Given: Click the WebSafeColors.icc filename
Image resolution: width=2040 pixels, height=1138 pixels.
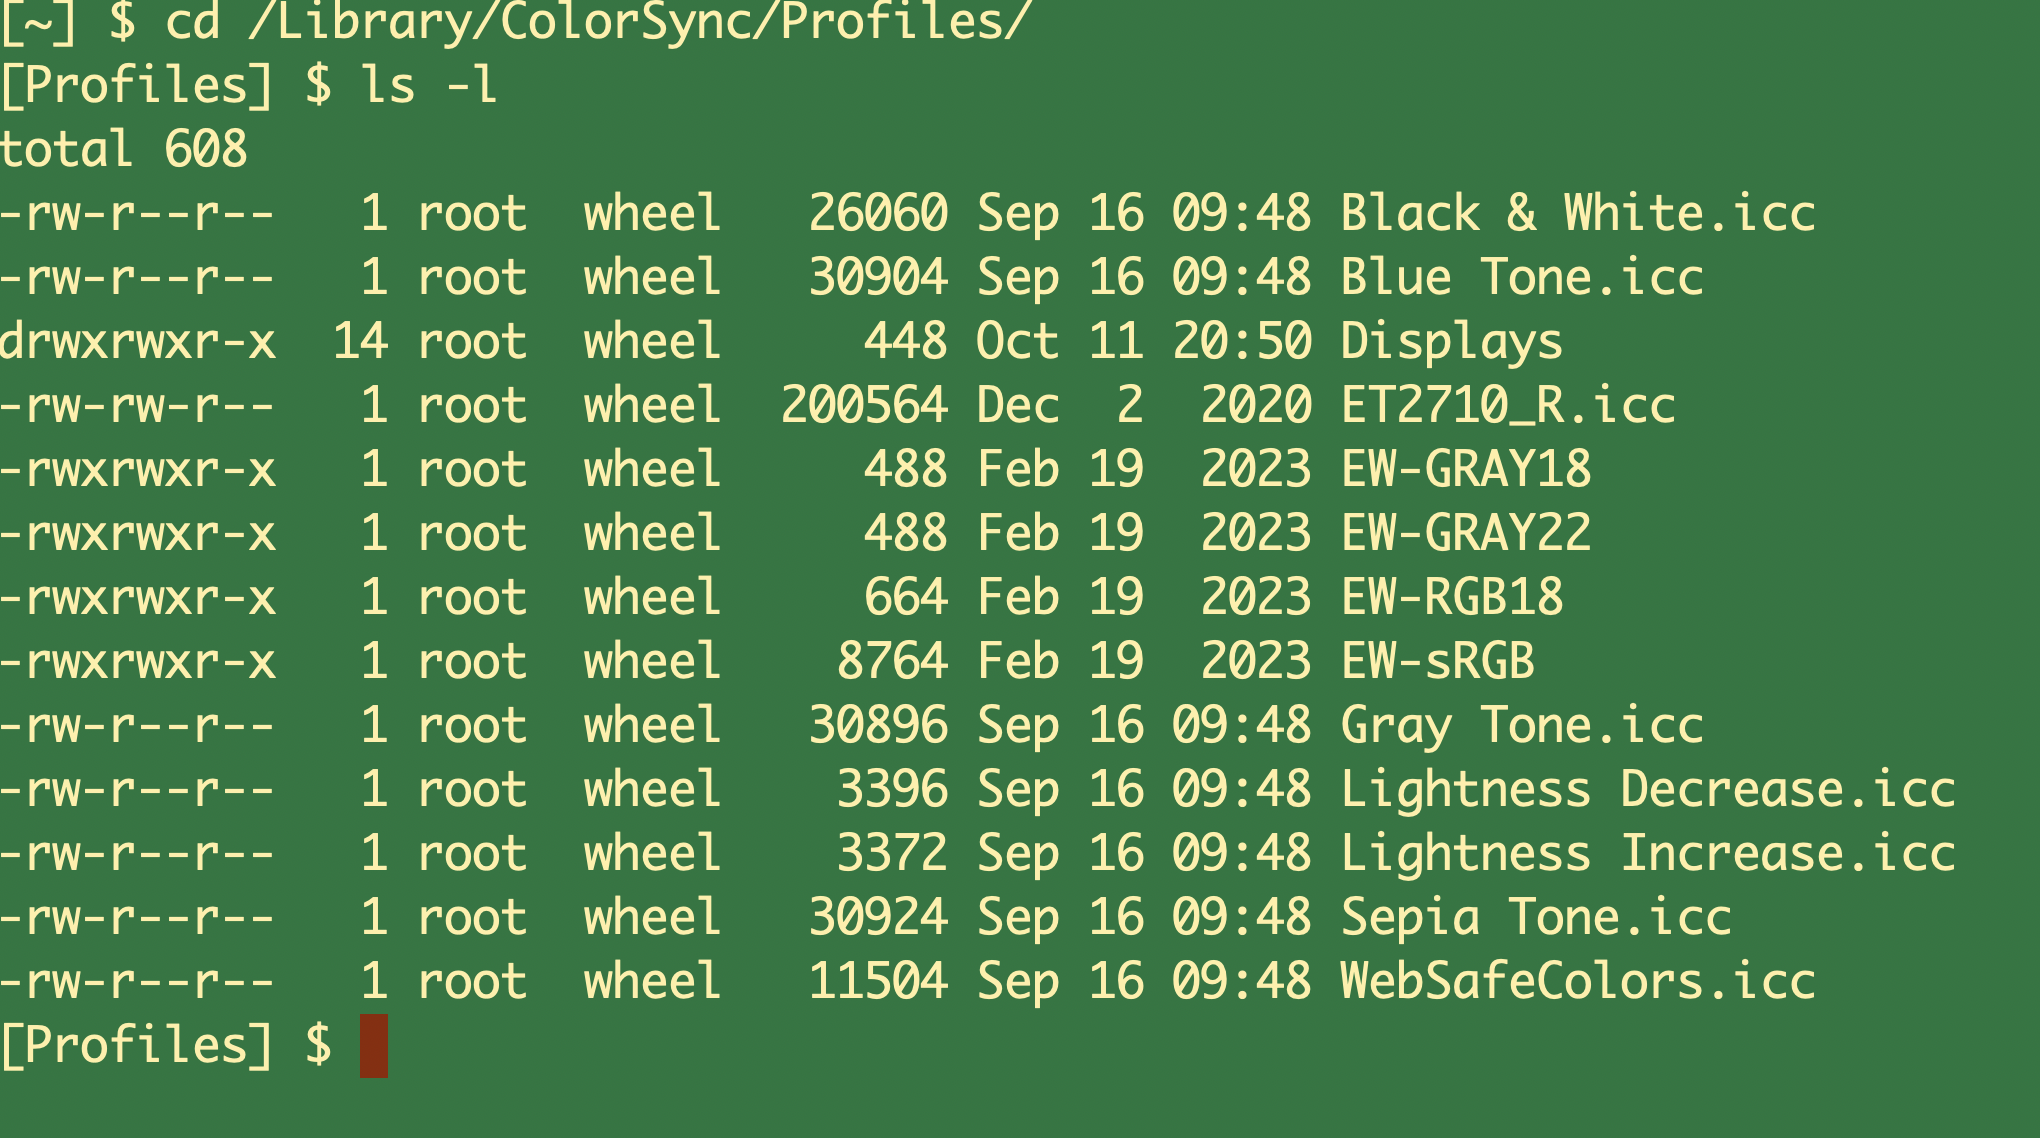Looking at the screenshot, I should pos(1578,981).
